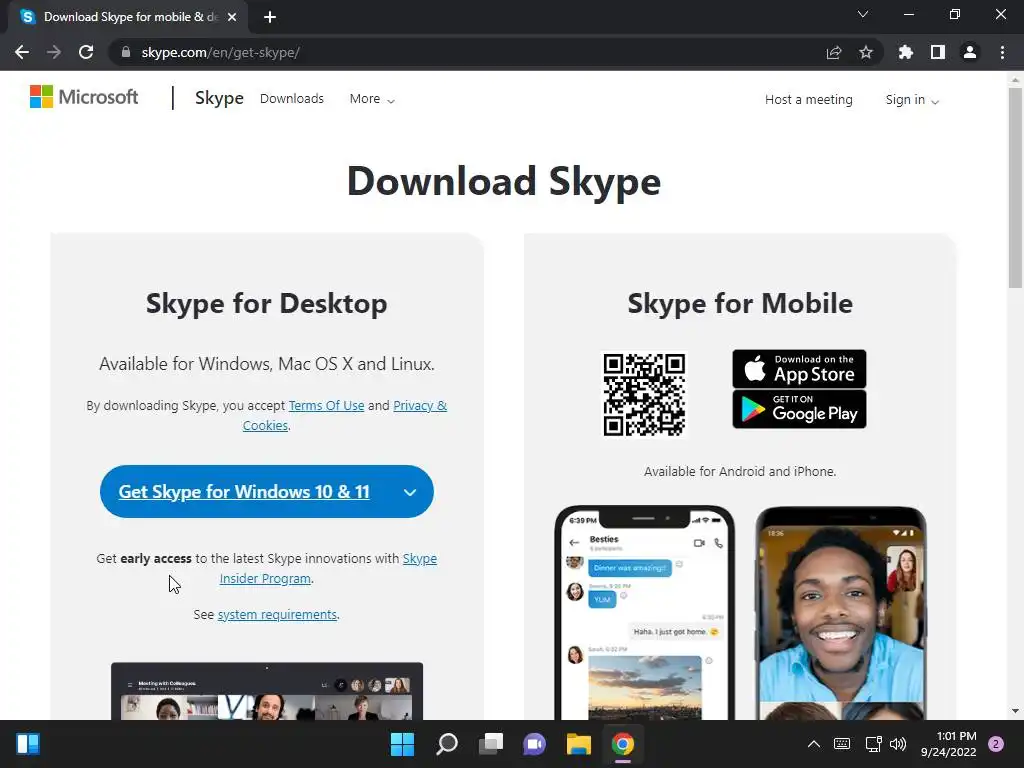Open the Chrome profile avatar

pyautogui.click(x=970, y=52)
